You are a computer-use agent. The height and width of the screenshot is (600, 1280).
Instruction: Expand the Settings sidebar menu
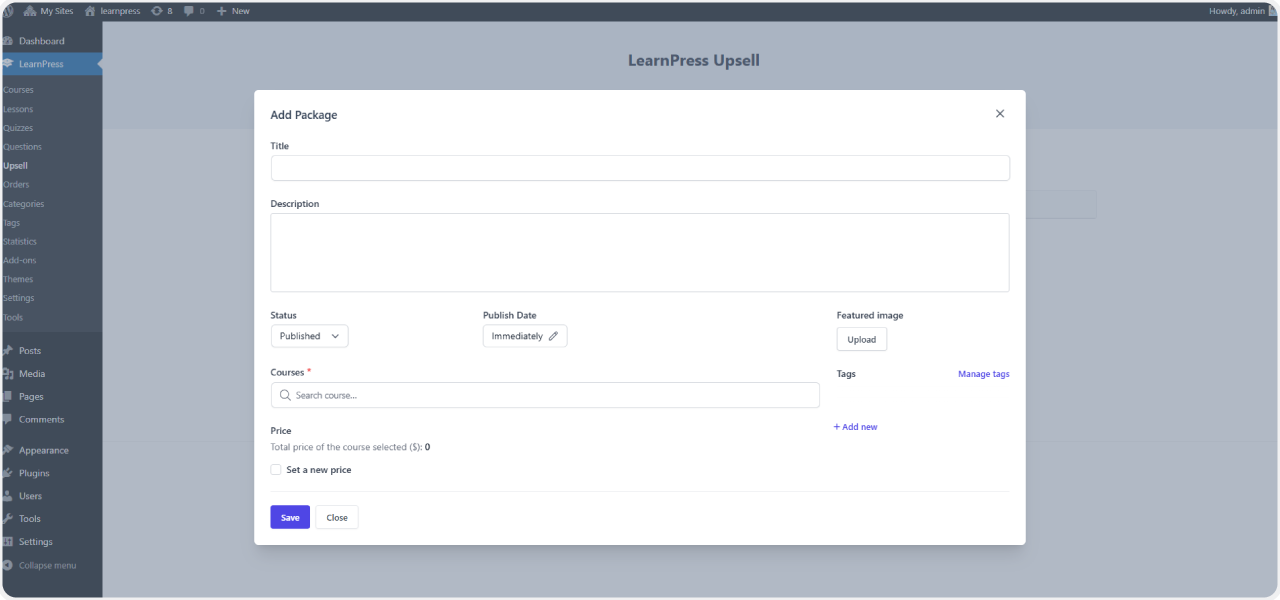click(x=37, y=541)
